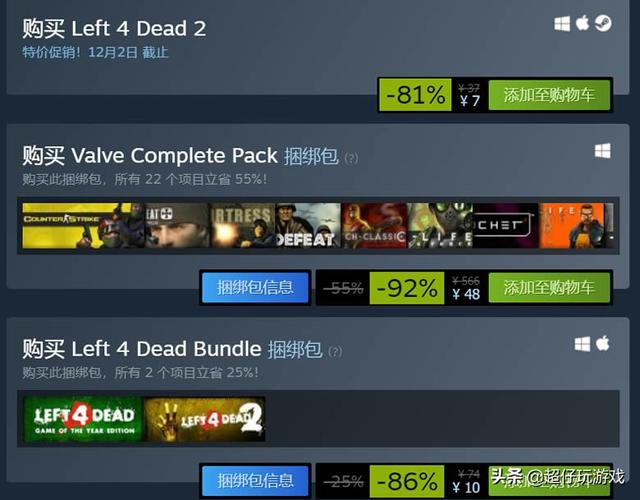Add Valve Complete Pack (¥48) to cart
640x500 pixels.
tap(549, 288)
